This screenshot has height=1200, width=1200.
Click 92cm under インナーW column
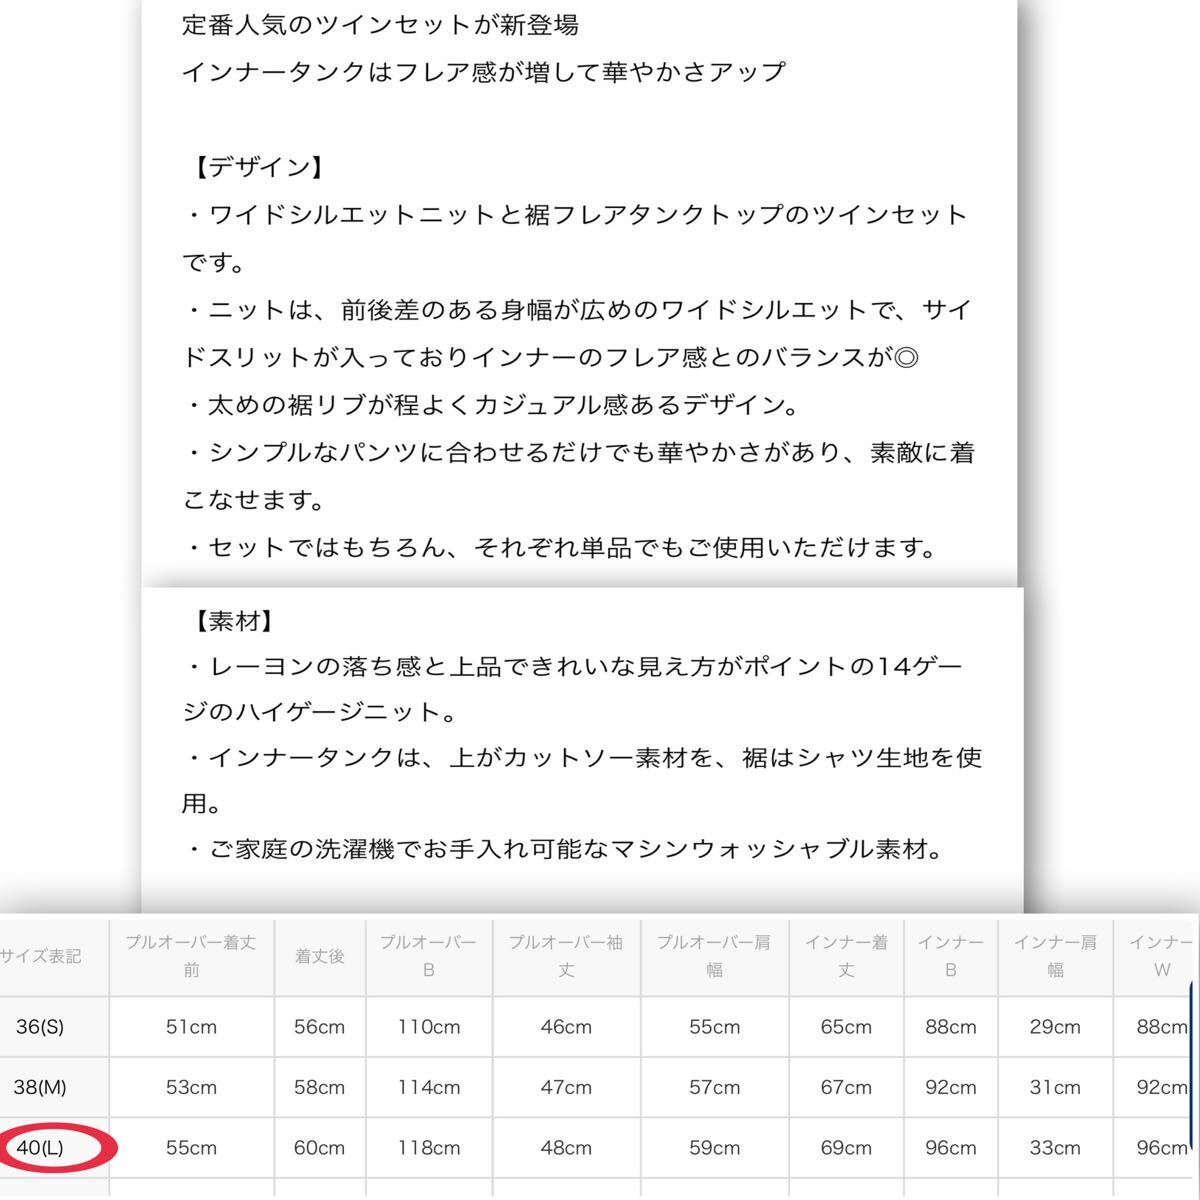click(x=1162, y=1087)
